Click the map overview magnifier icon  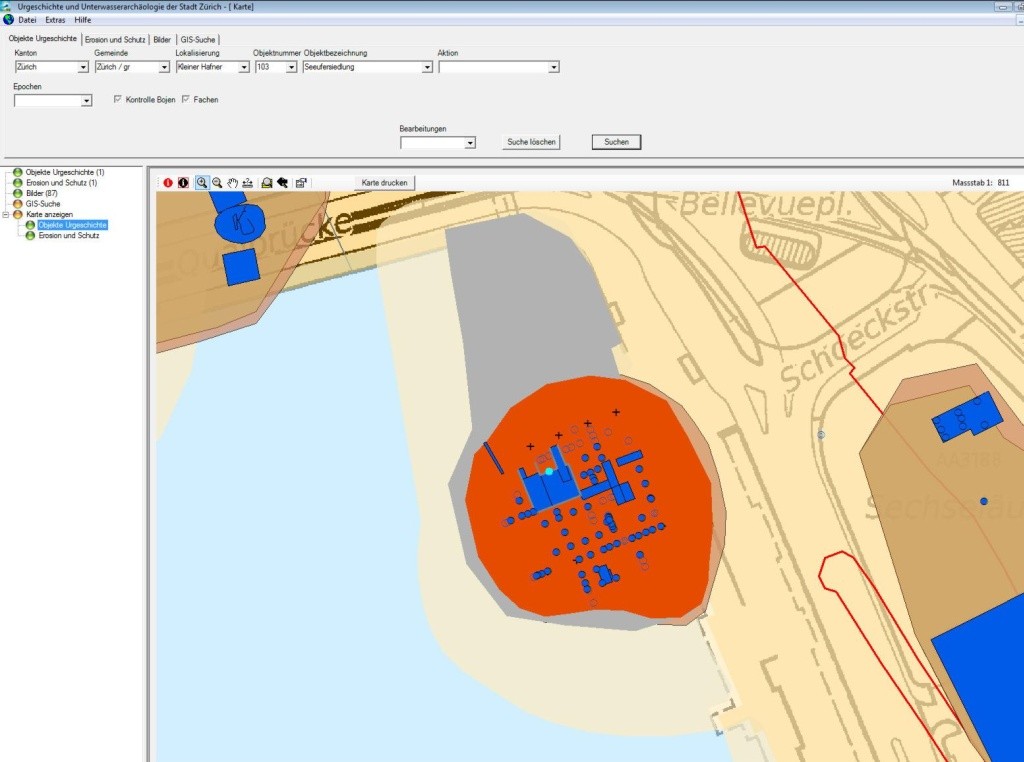(266, 183)
